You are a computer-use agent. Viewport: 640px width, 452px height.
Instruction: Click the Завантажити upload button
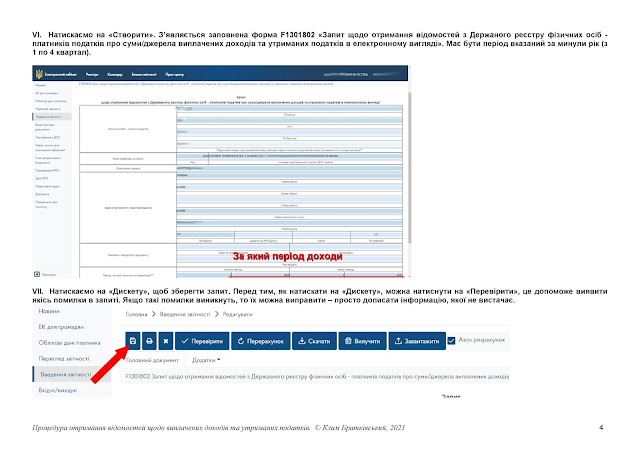(417, 341)
